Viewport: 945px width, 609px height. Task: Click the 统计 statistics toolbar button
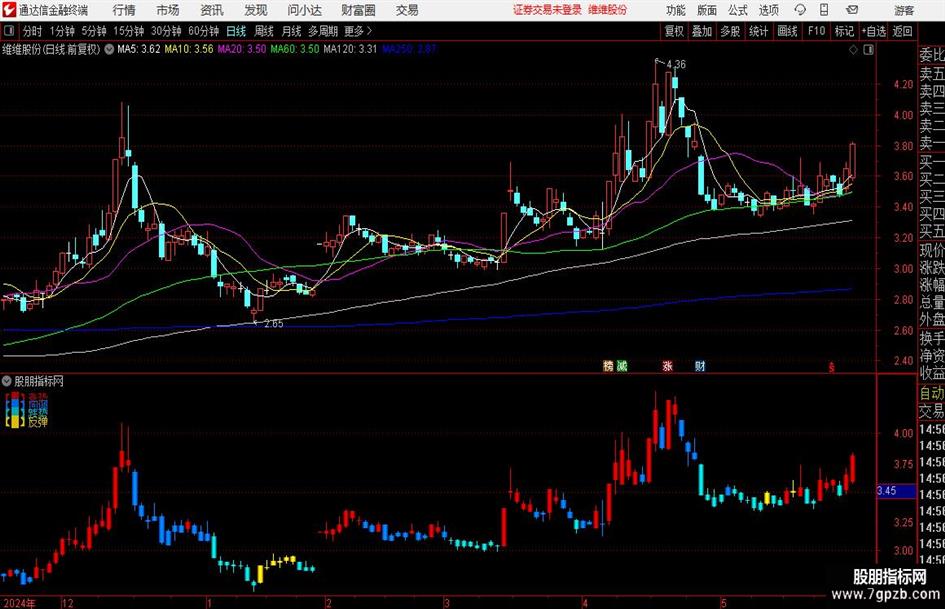758,31
